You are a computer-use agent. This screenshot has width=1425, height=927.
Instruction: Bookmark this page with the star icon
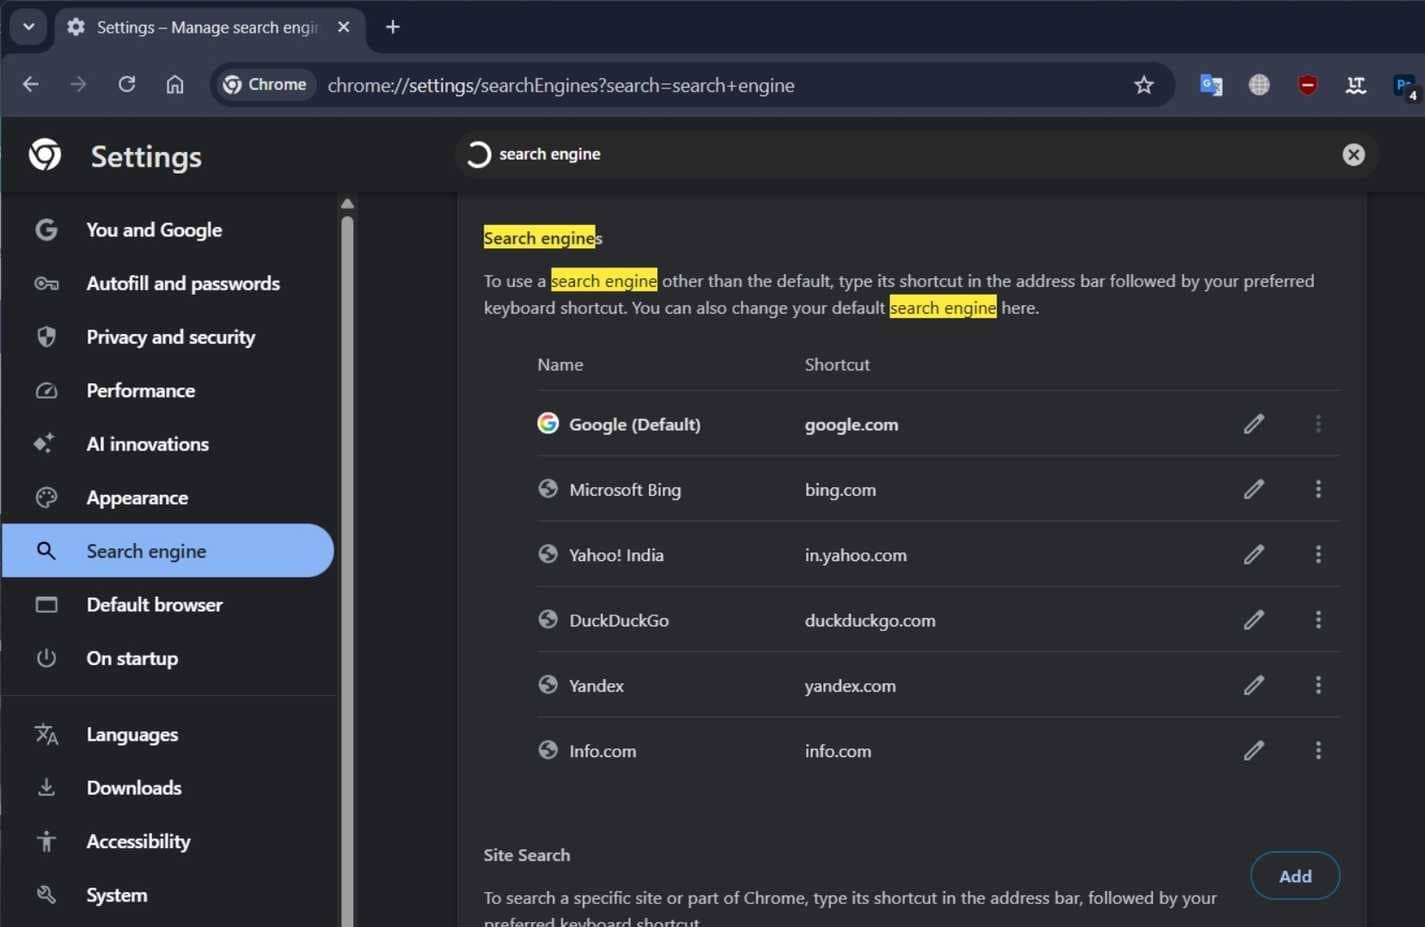(1144, 85)
